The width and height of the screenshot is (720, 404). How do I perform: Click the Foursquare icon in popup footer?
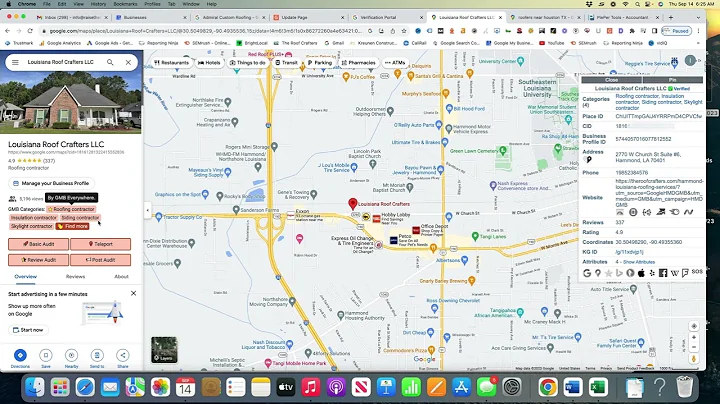point(685,273)
